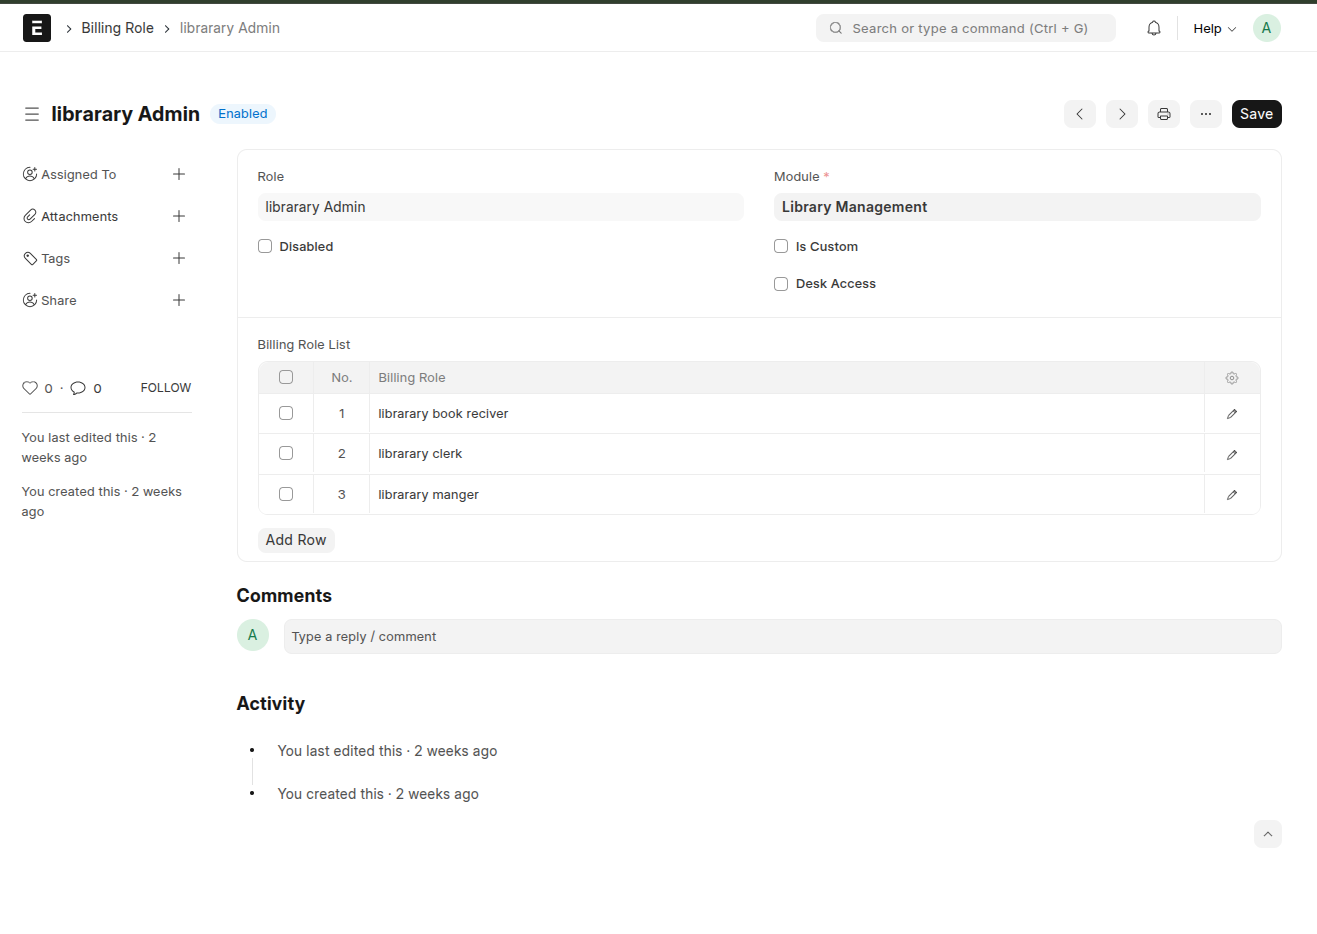Enable the Is Custom checkbox
Viewport: 1317px width, 934px height.
click(781, 246)
